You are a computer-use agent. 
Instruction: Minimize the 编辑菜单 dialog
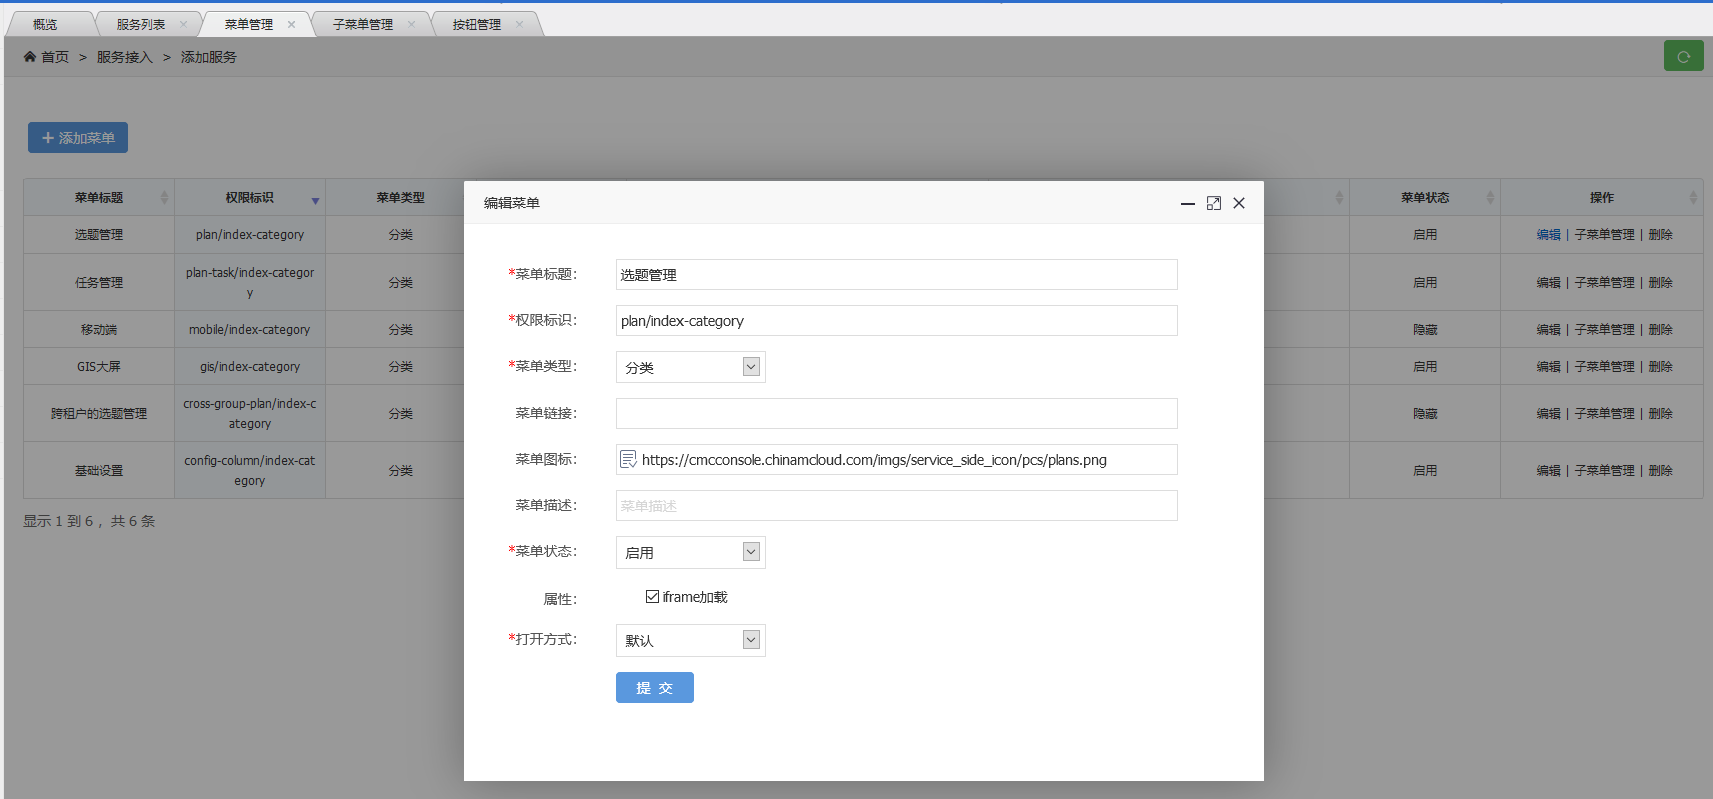pos(1187,203)
